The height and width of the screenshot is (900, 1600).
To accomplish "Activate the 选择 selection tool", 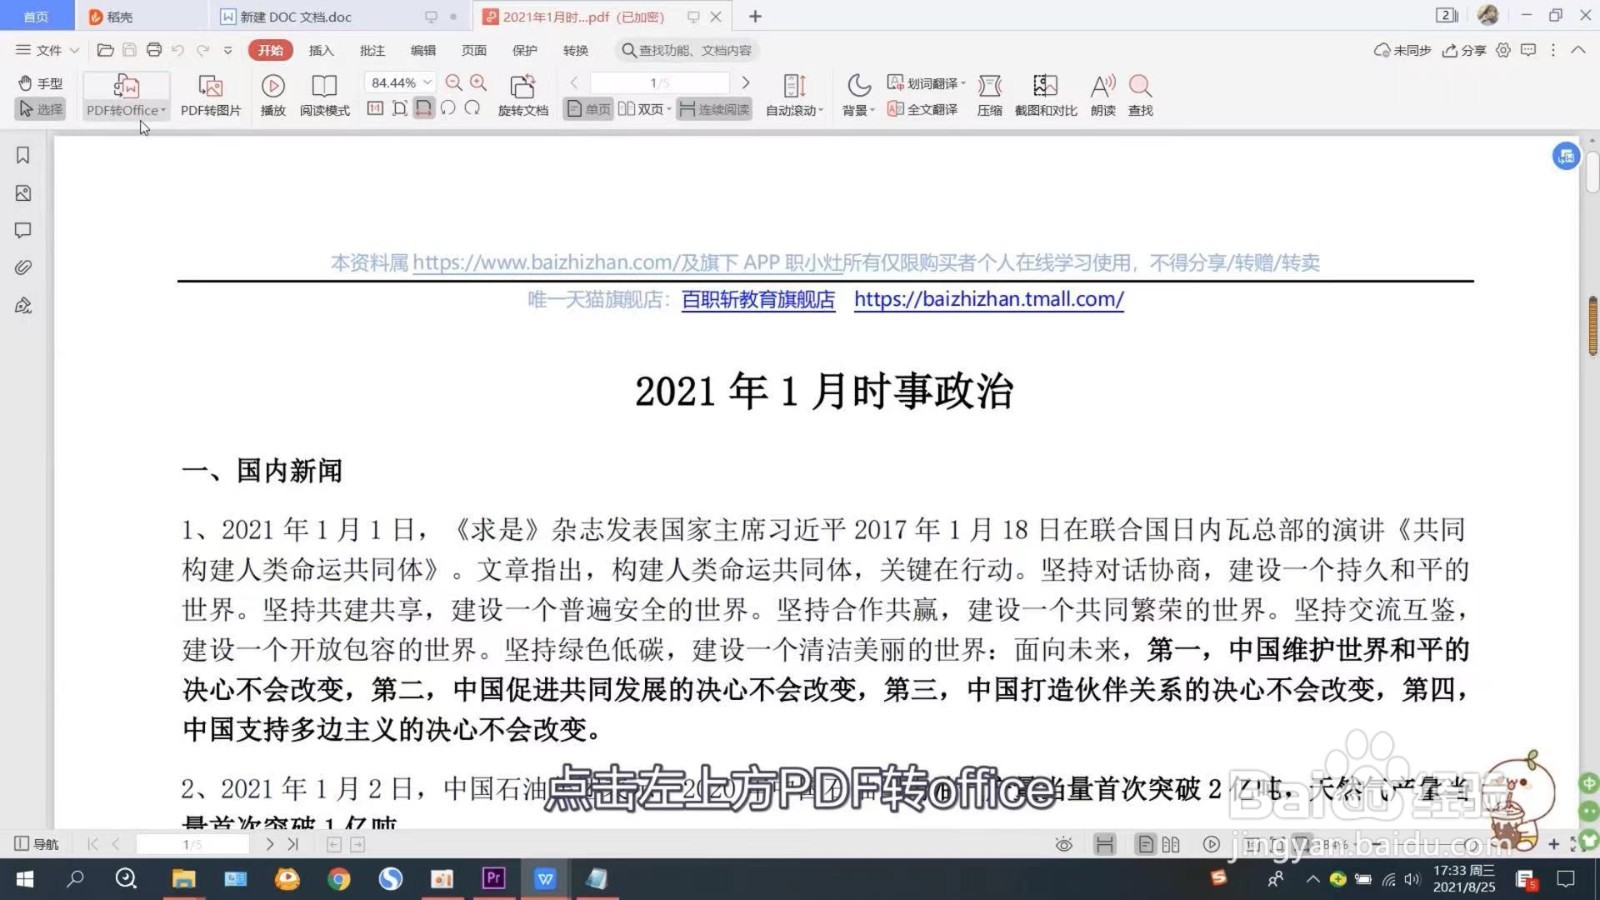I will point(41,109).
